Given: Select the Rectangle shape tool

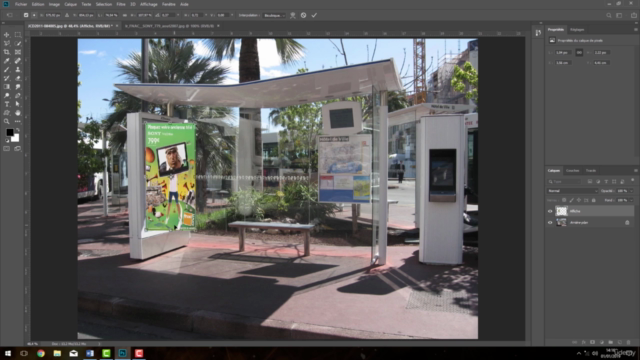Looking at the screenshot, I should tap(7, 113).
